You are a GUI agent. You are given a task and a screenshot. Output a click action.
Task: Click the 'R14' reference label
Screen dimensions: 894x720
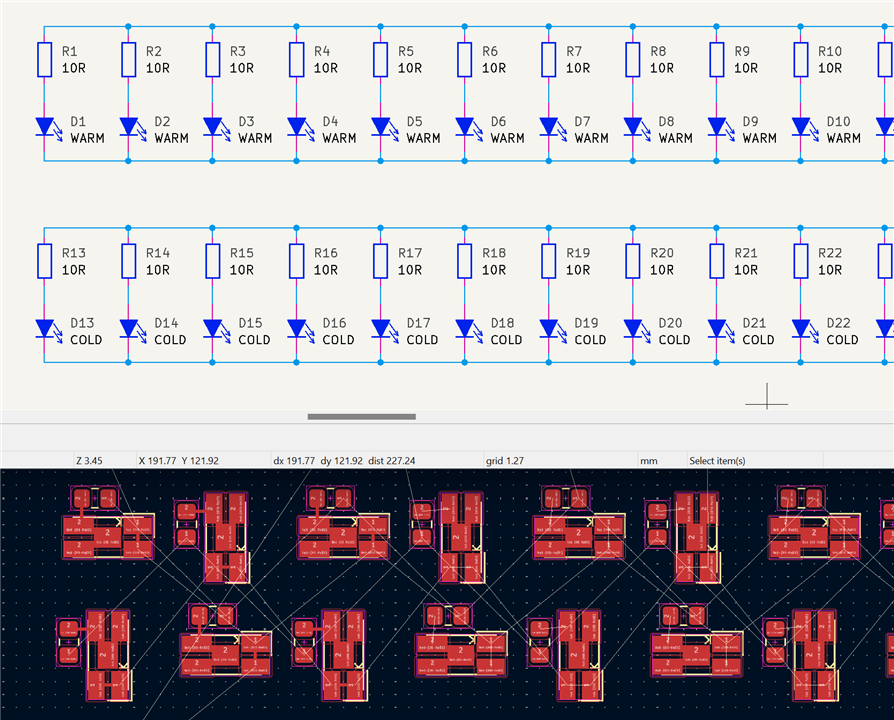(158, 253)
